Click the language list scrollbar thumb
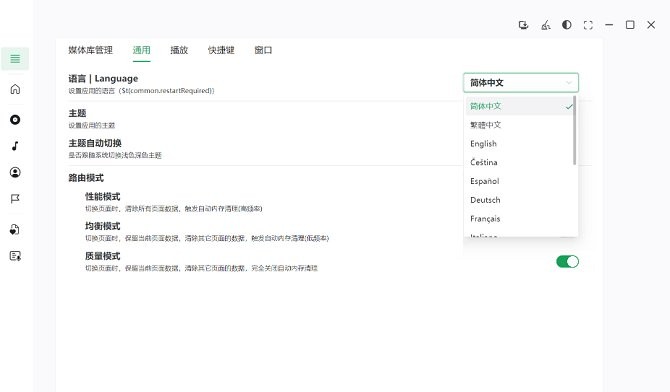The height and width of the screenshot is (392, 670). click(575, 130)
